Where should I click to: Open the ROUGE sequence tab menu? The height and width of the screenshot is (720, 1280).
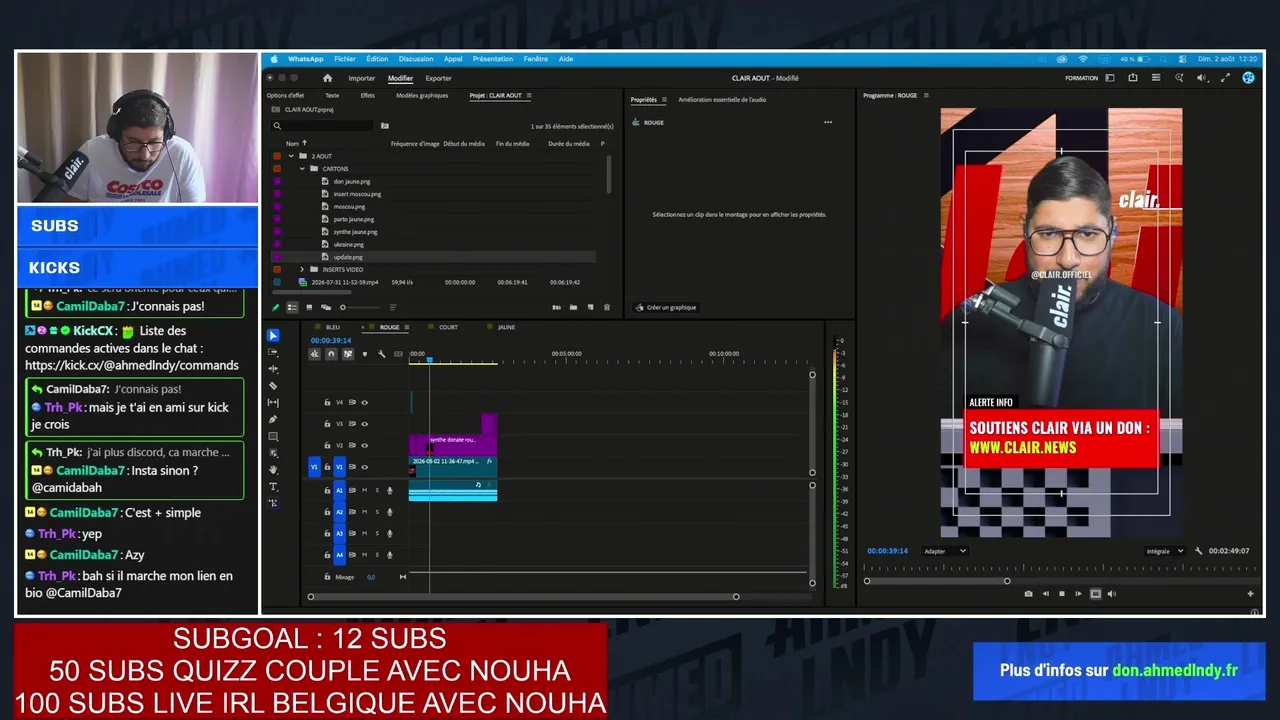click(x=406, y=327)
